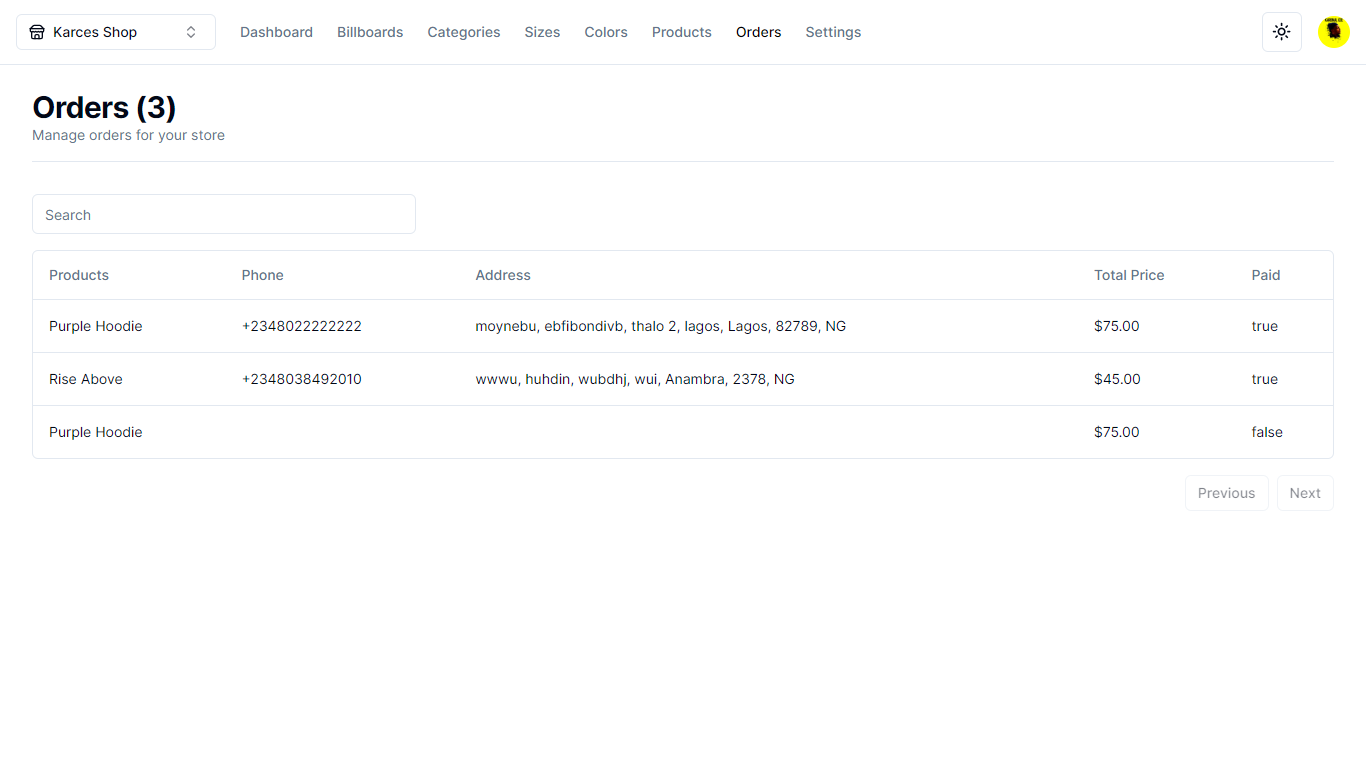1366x768 pixels.
Task: Click phone number +2348038492010
Action: (302, 379)
